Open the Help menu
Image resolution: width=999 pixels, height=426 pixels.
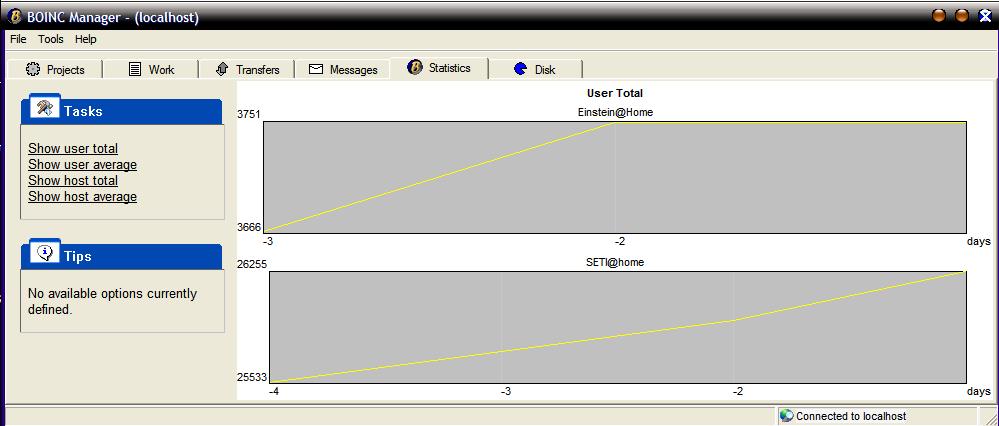tap(86, 39)
